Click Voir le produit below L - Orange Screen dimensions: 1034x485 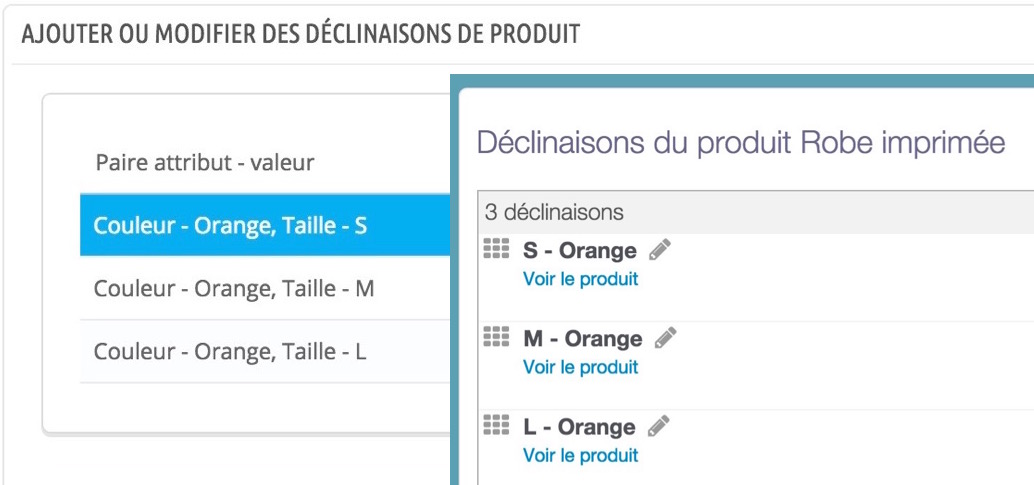[x=580, y=455]
